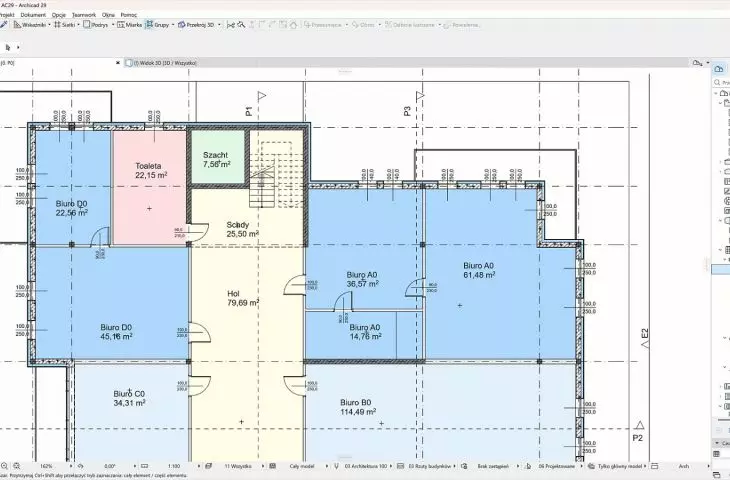Image resolution: width=730 pixels, height=480 pixels.
Task: Click the Przesunięcie toolbar button
Action: point(323,25)
